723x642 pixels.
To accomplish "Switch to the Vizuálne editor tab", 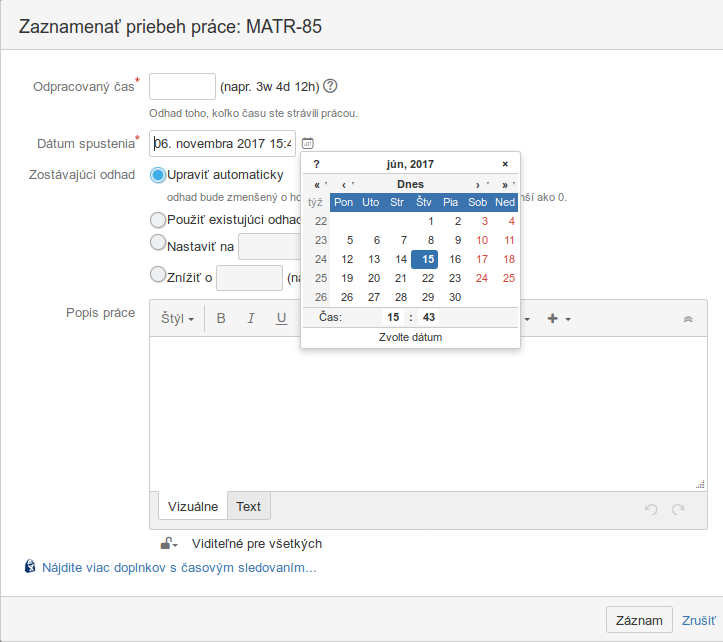I will (x=193, y=506).
